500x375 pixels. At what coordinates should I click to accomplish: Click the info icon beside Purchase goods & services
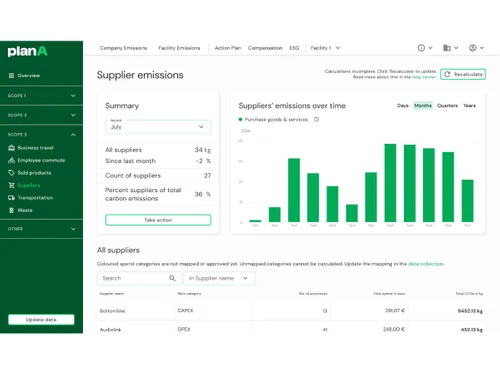point(316,119)
